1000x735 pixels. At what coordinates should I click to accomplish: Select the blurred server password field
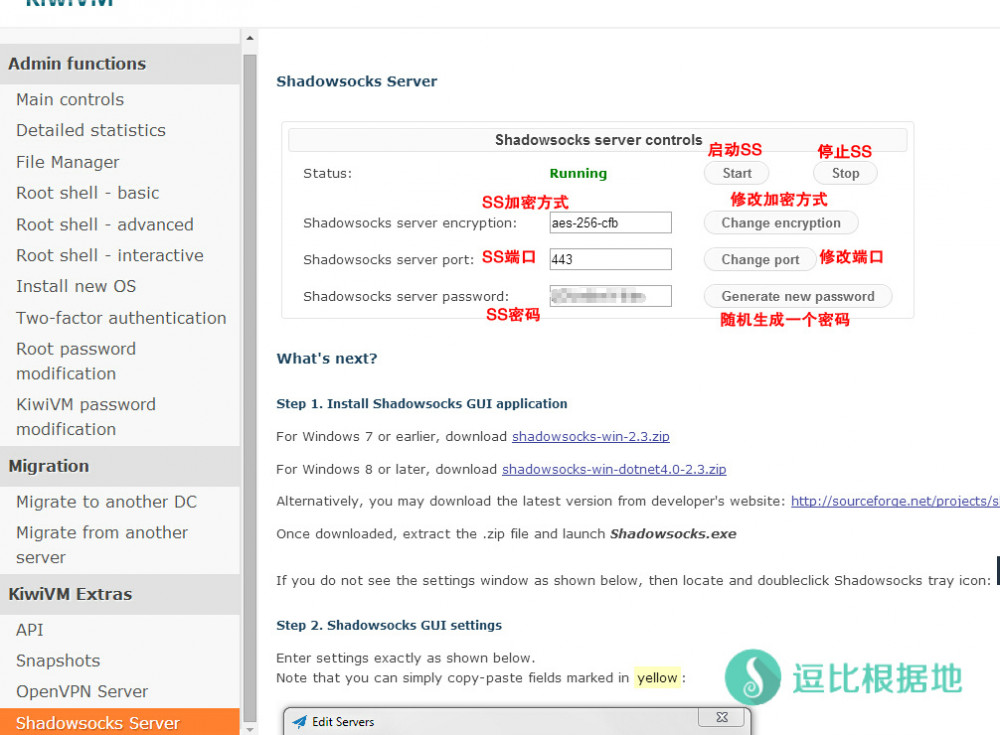(x=610, y=296)
